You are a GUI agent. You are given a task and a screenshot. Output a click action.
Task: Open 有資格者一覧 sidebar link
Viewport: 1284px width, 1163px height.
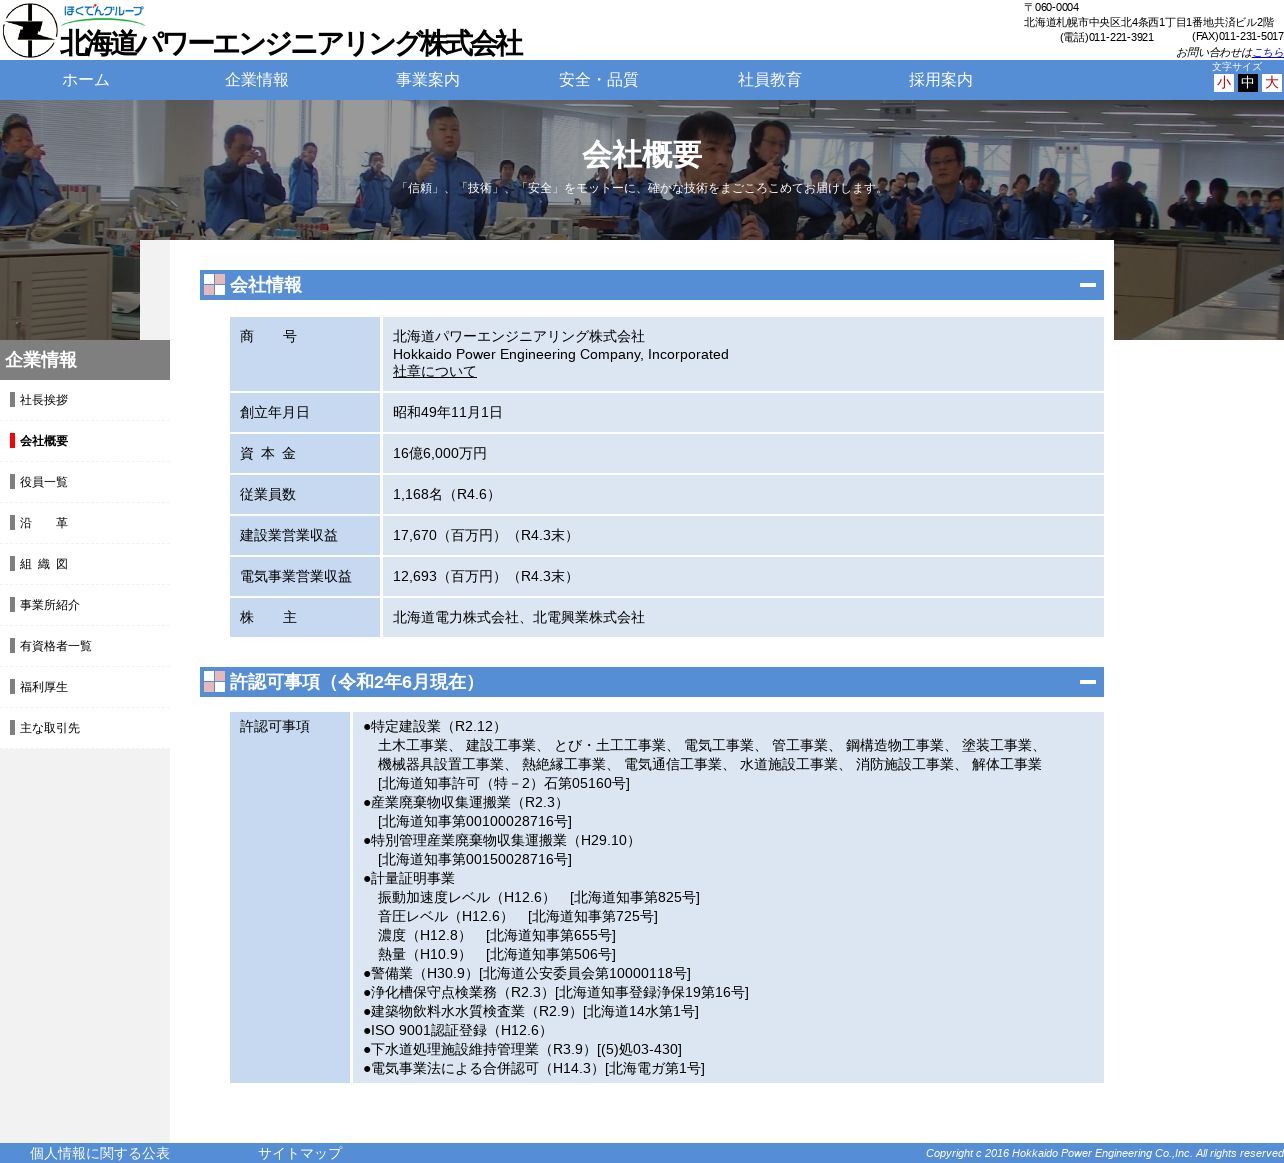(x=56, y=646)
